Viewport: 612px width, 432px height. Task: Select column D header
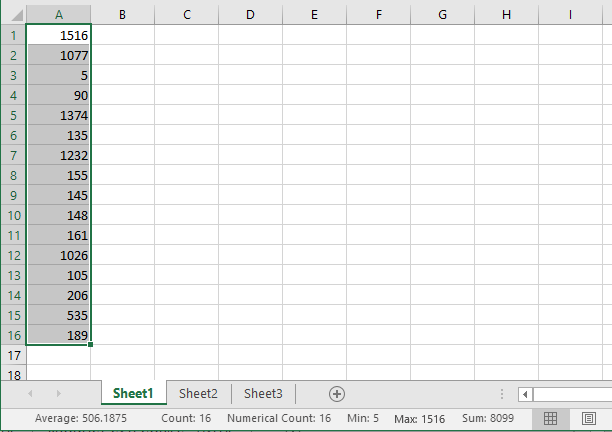[251, 15]
